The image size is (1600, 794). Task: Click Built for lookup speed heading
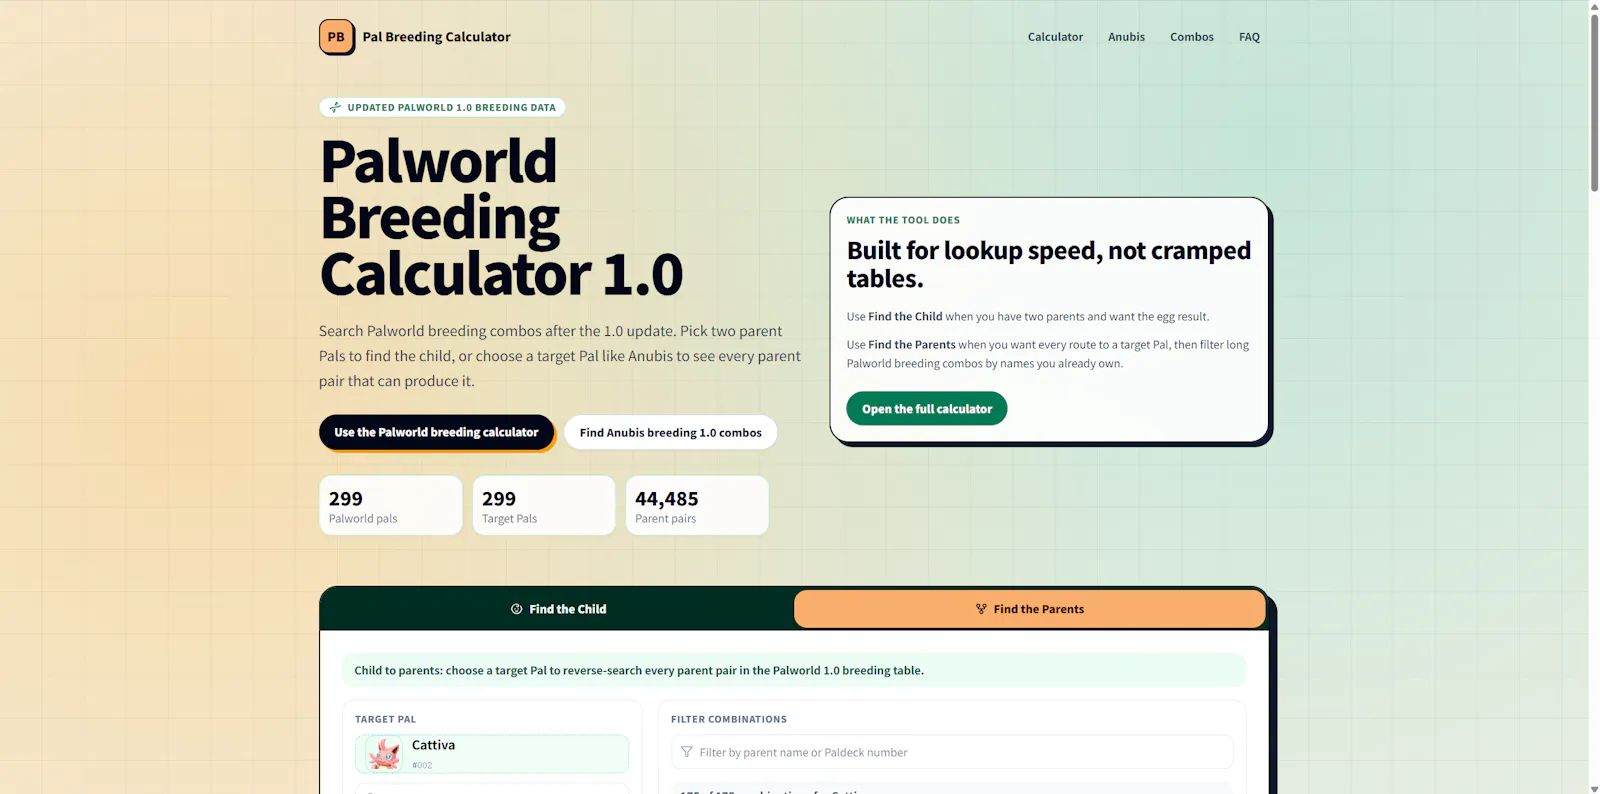1049,264
